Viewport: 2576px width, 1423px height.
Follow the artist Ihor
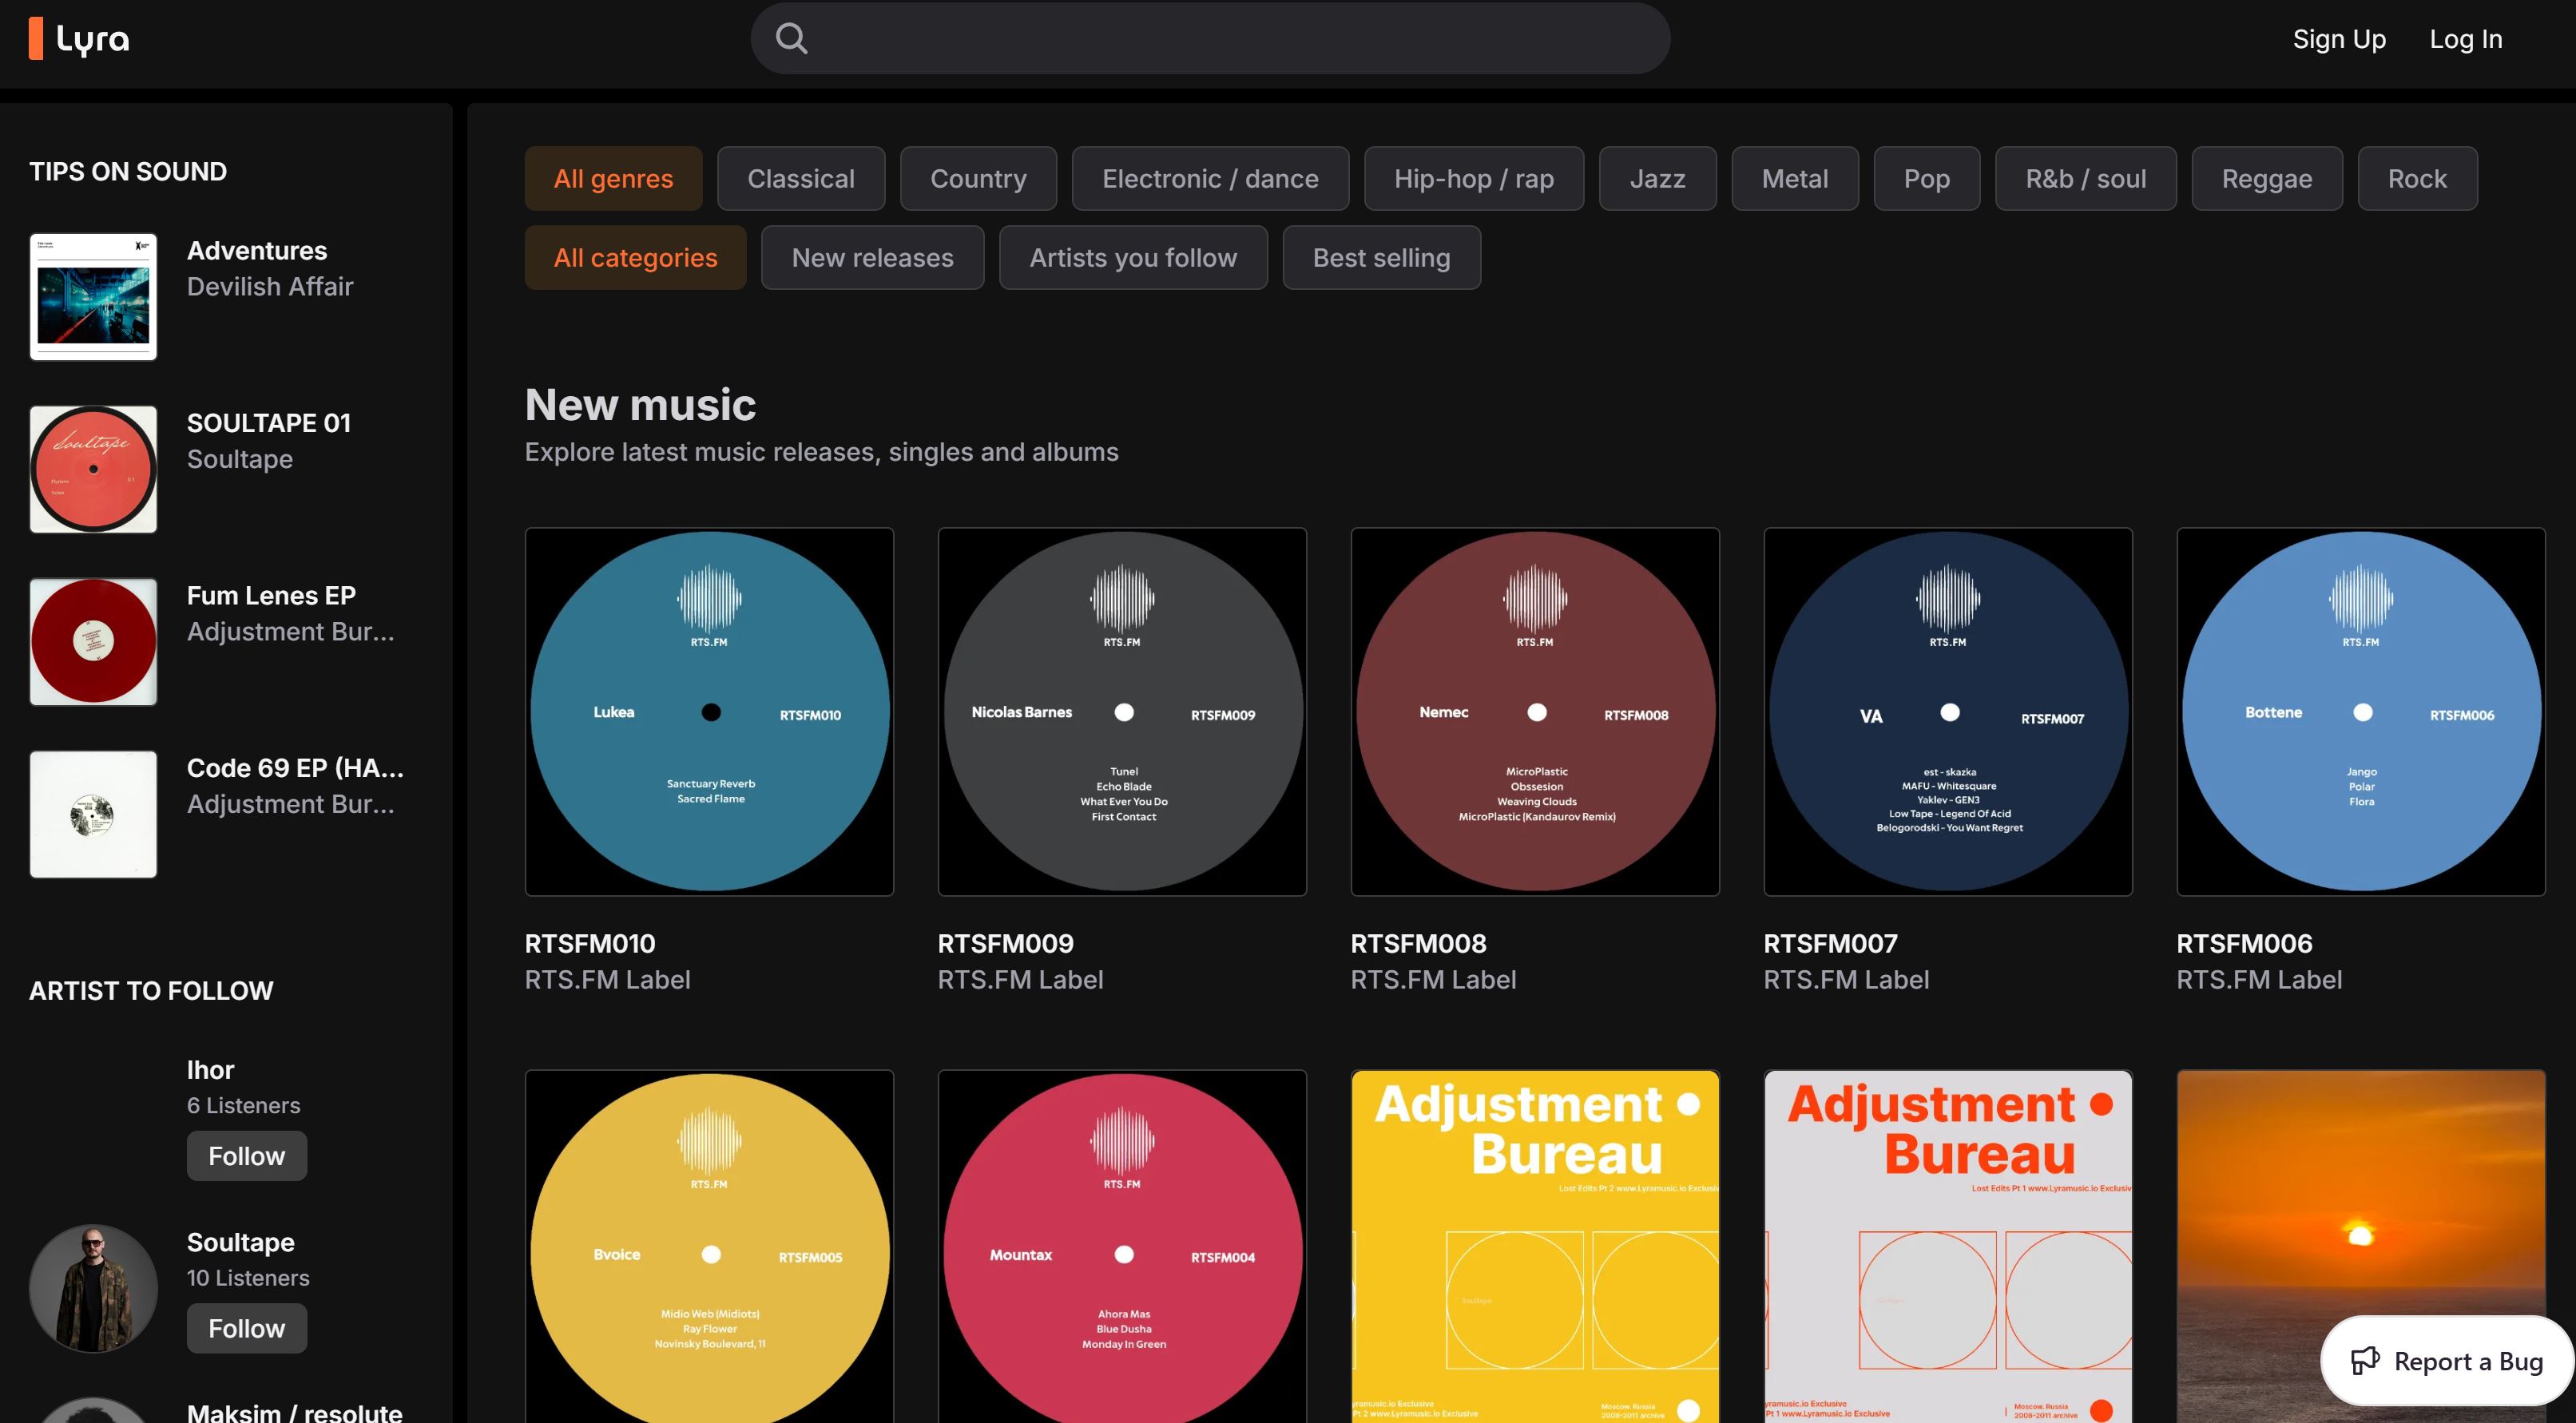(247, 1156)
